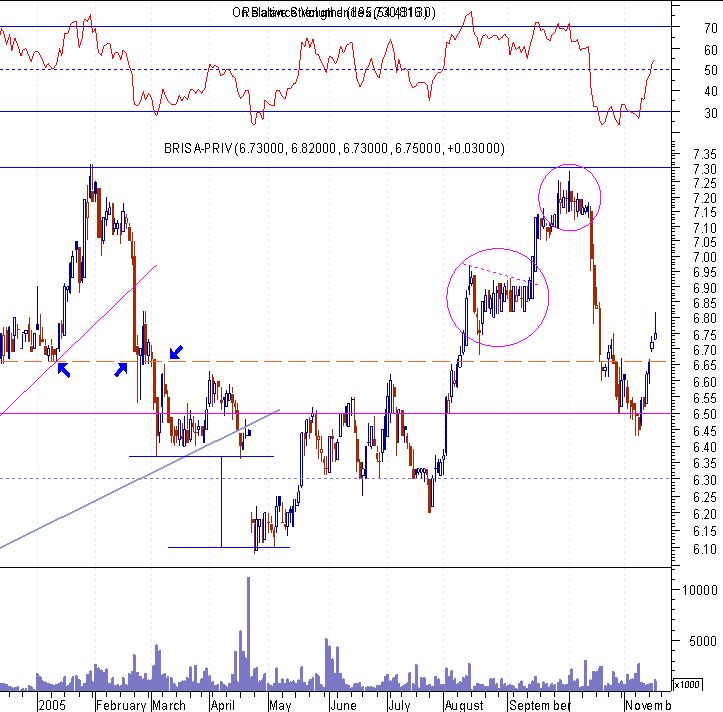Click the 6.85 price axis label

click(705, 303)
